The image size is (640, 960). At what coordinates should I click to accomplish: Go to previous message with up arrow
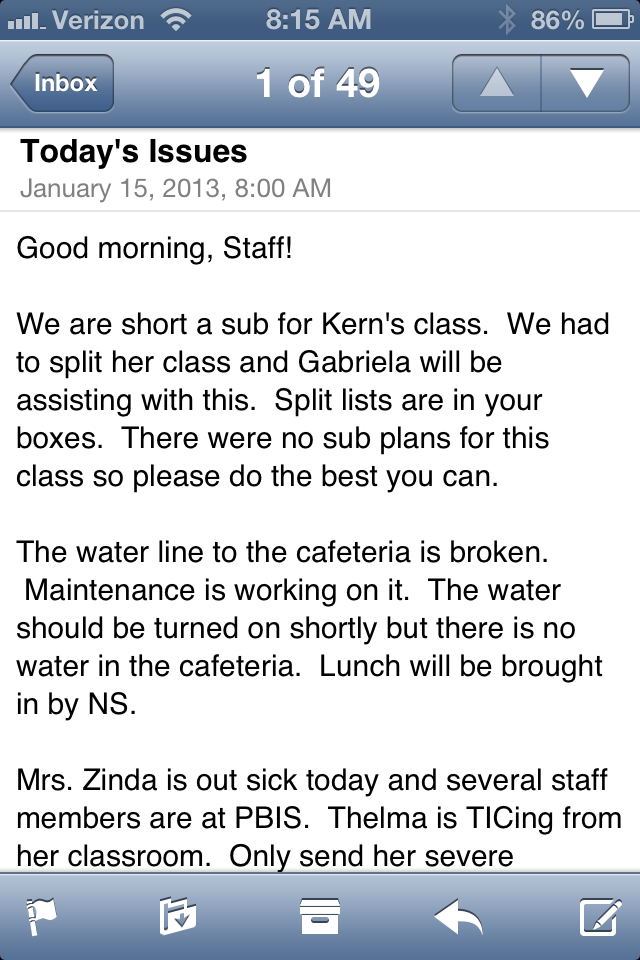point(497,83)
